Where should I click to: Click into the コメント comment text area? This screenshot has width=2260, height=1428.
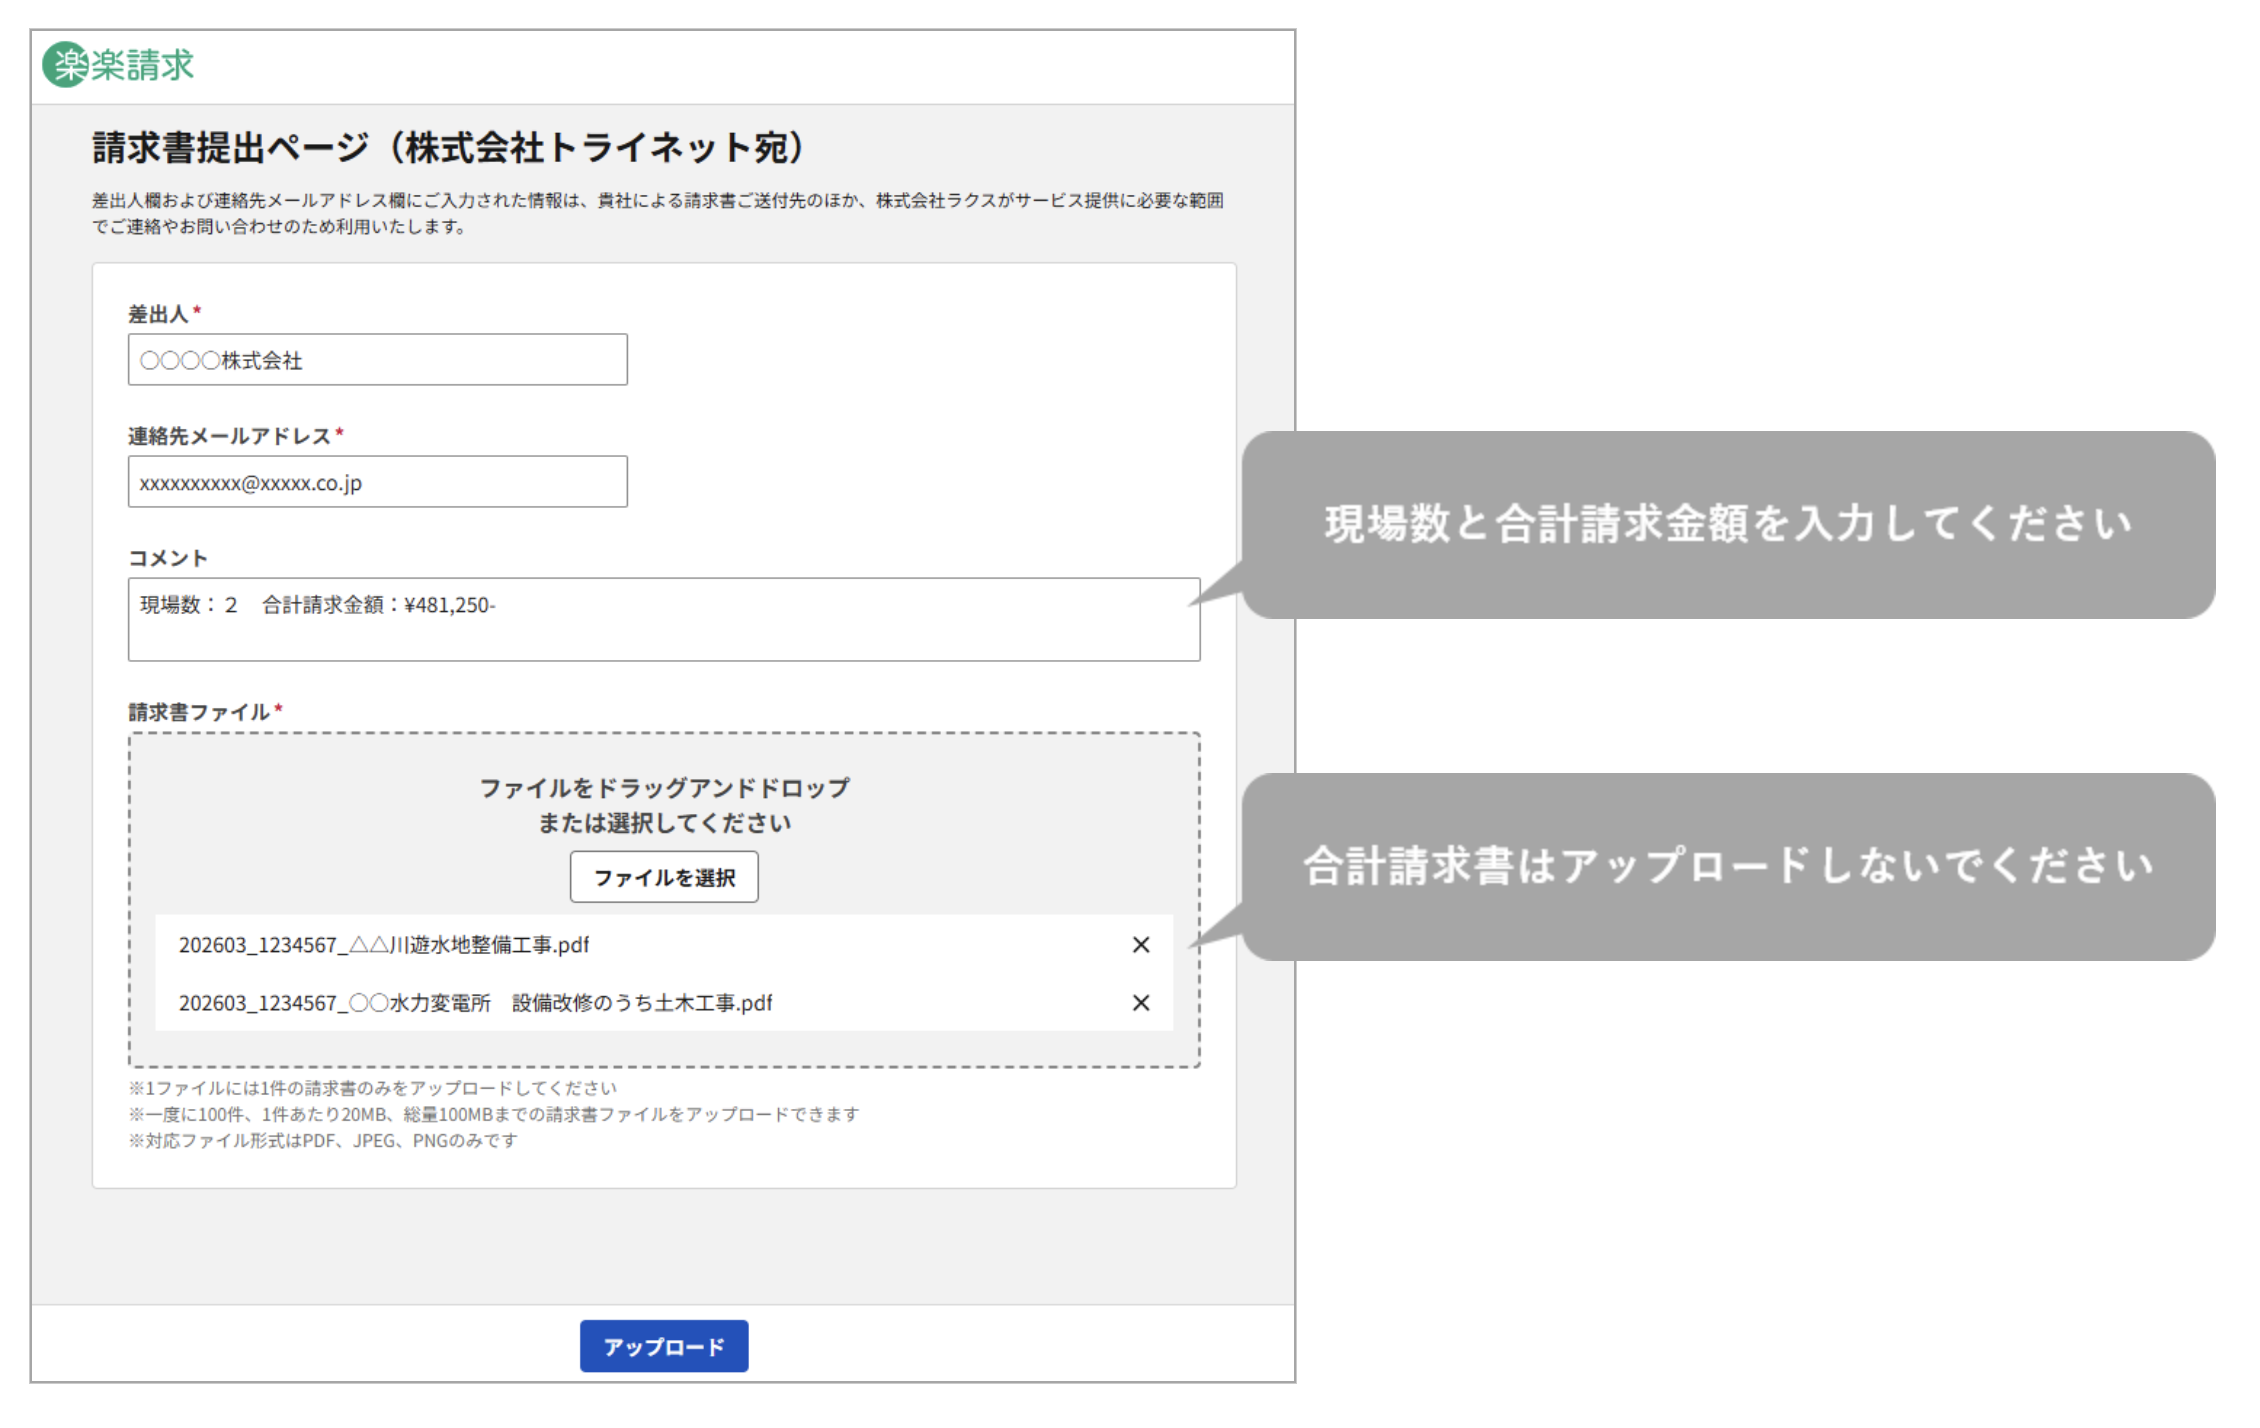(x=663, y=620)
